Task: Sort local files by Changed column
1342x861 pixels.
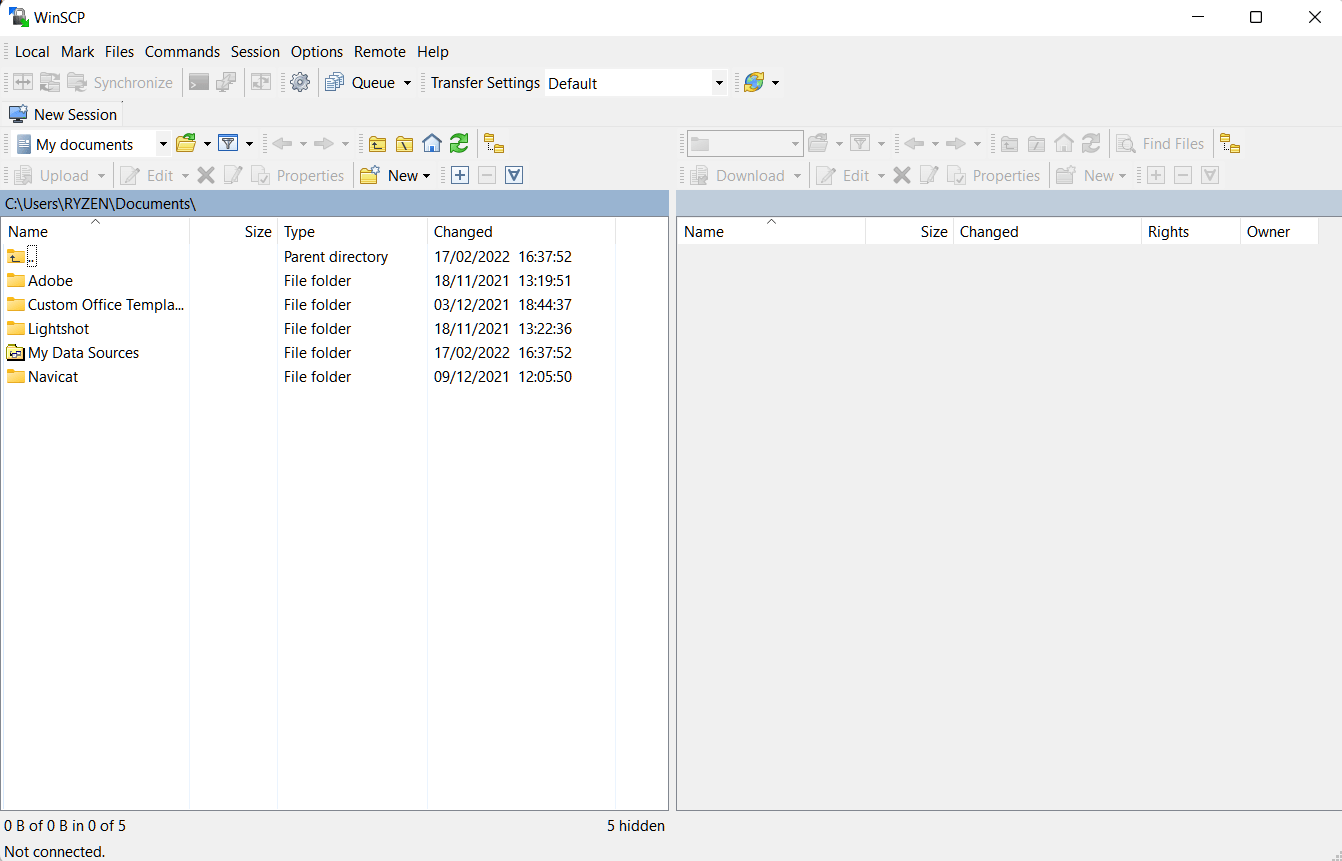Action: (463, 232)
